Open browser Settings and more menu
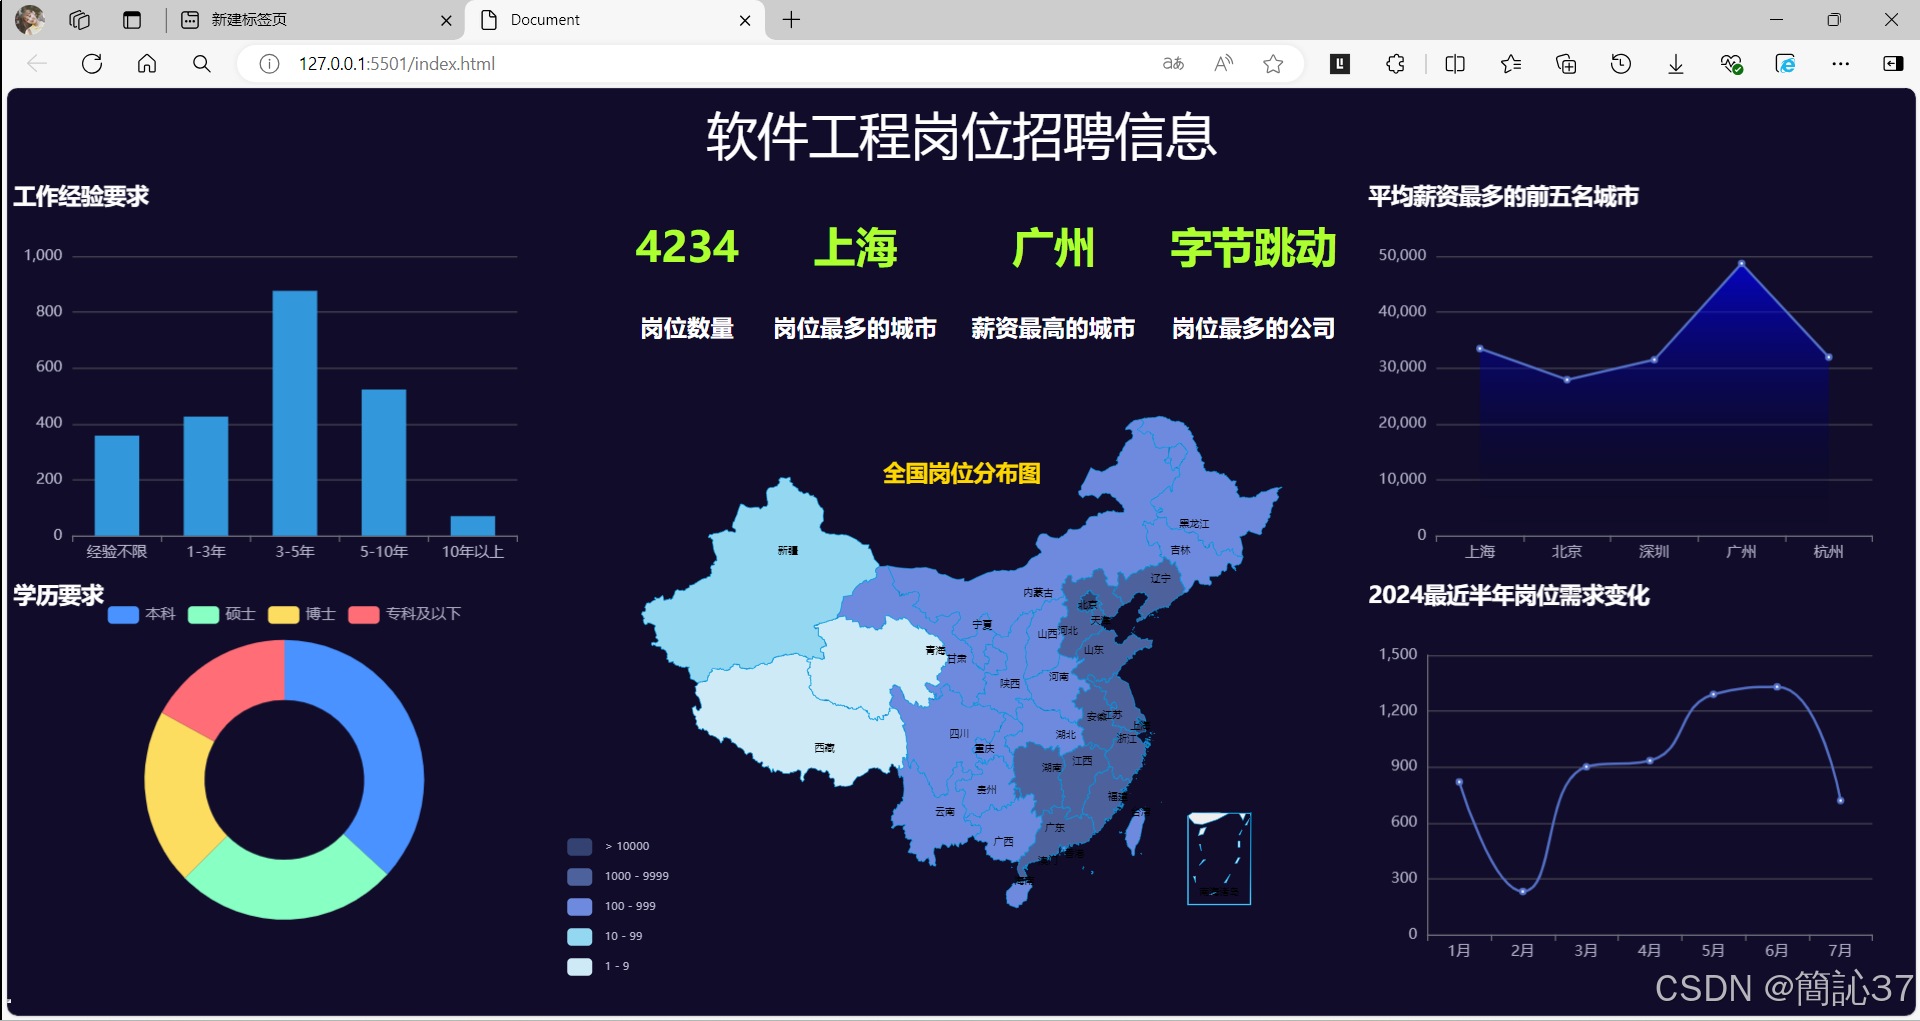 pos(1840,64)
